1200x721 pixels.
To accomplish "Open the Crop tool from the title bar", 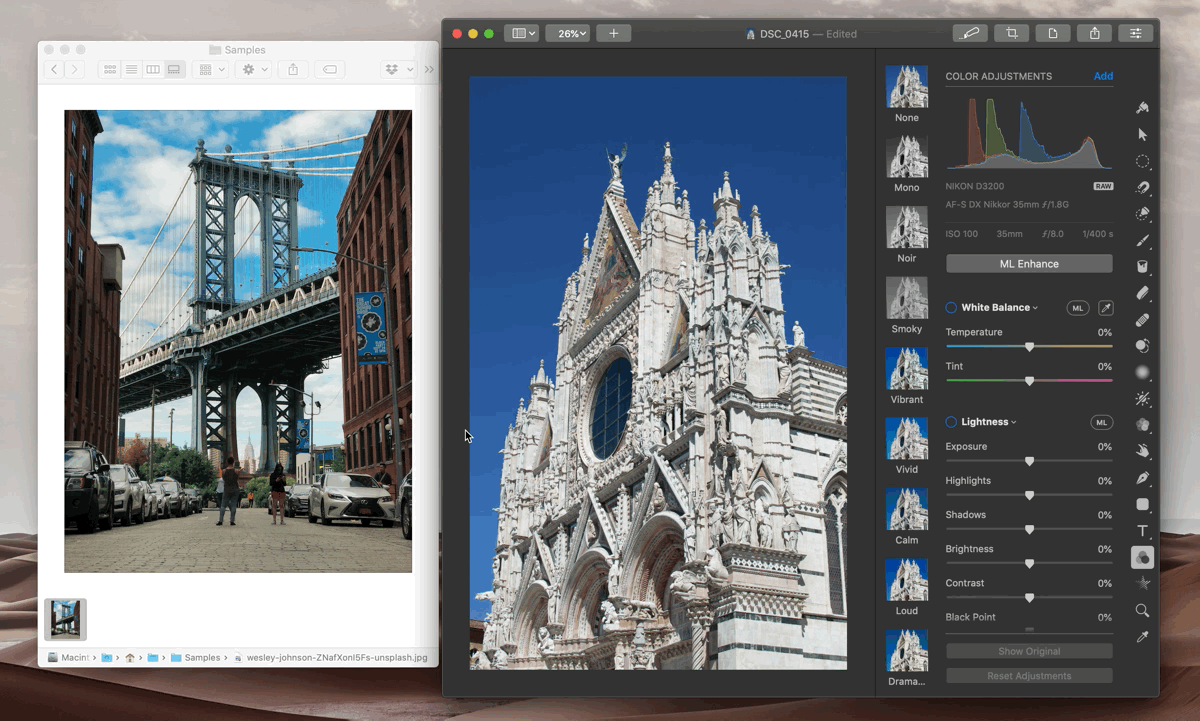I will pyautogui.click(x=1011, y=32).
